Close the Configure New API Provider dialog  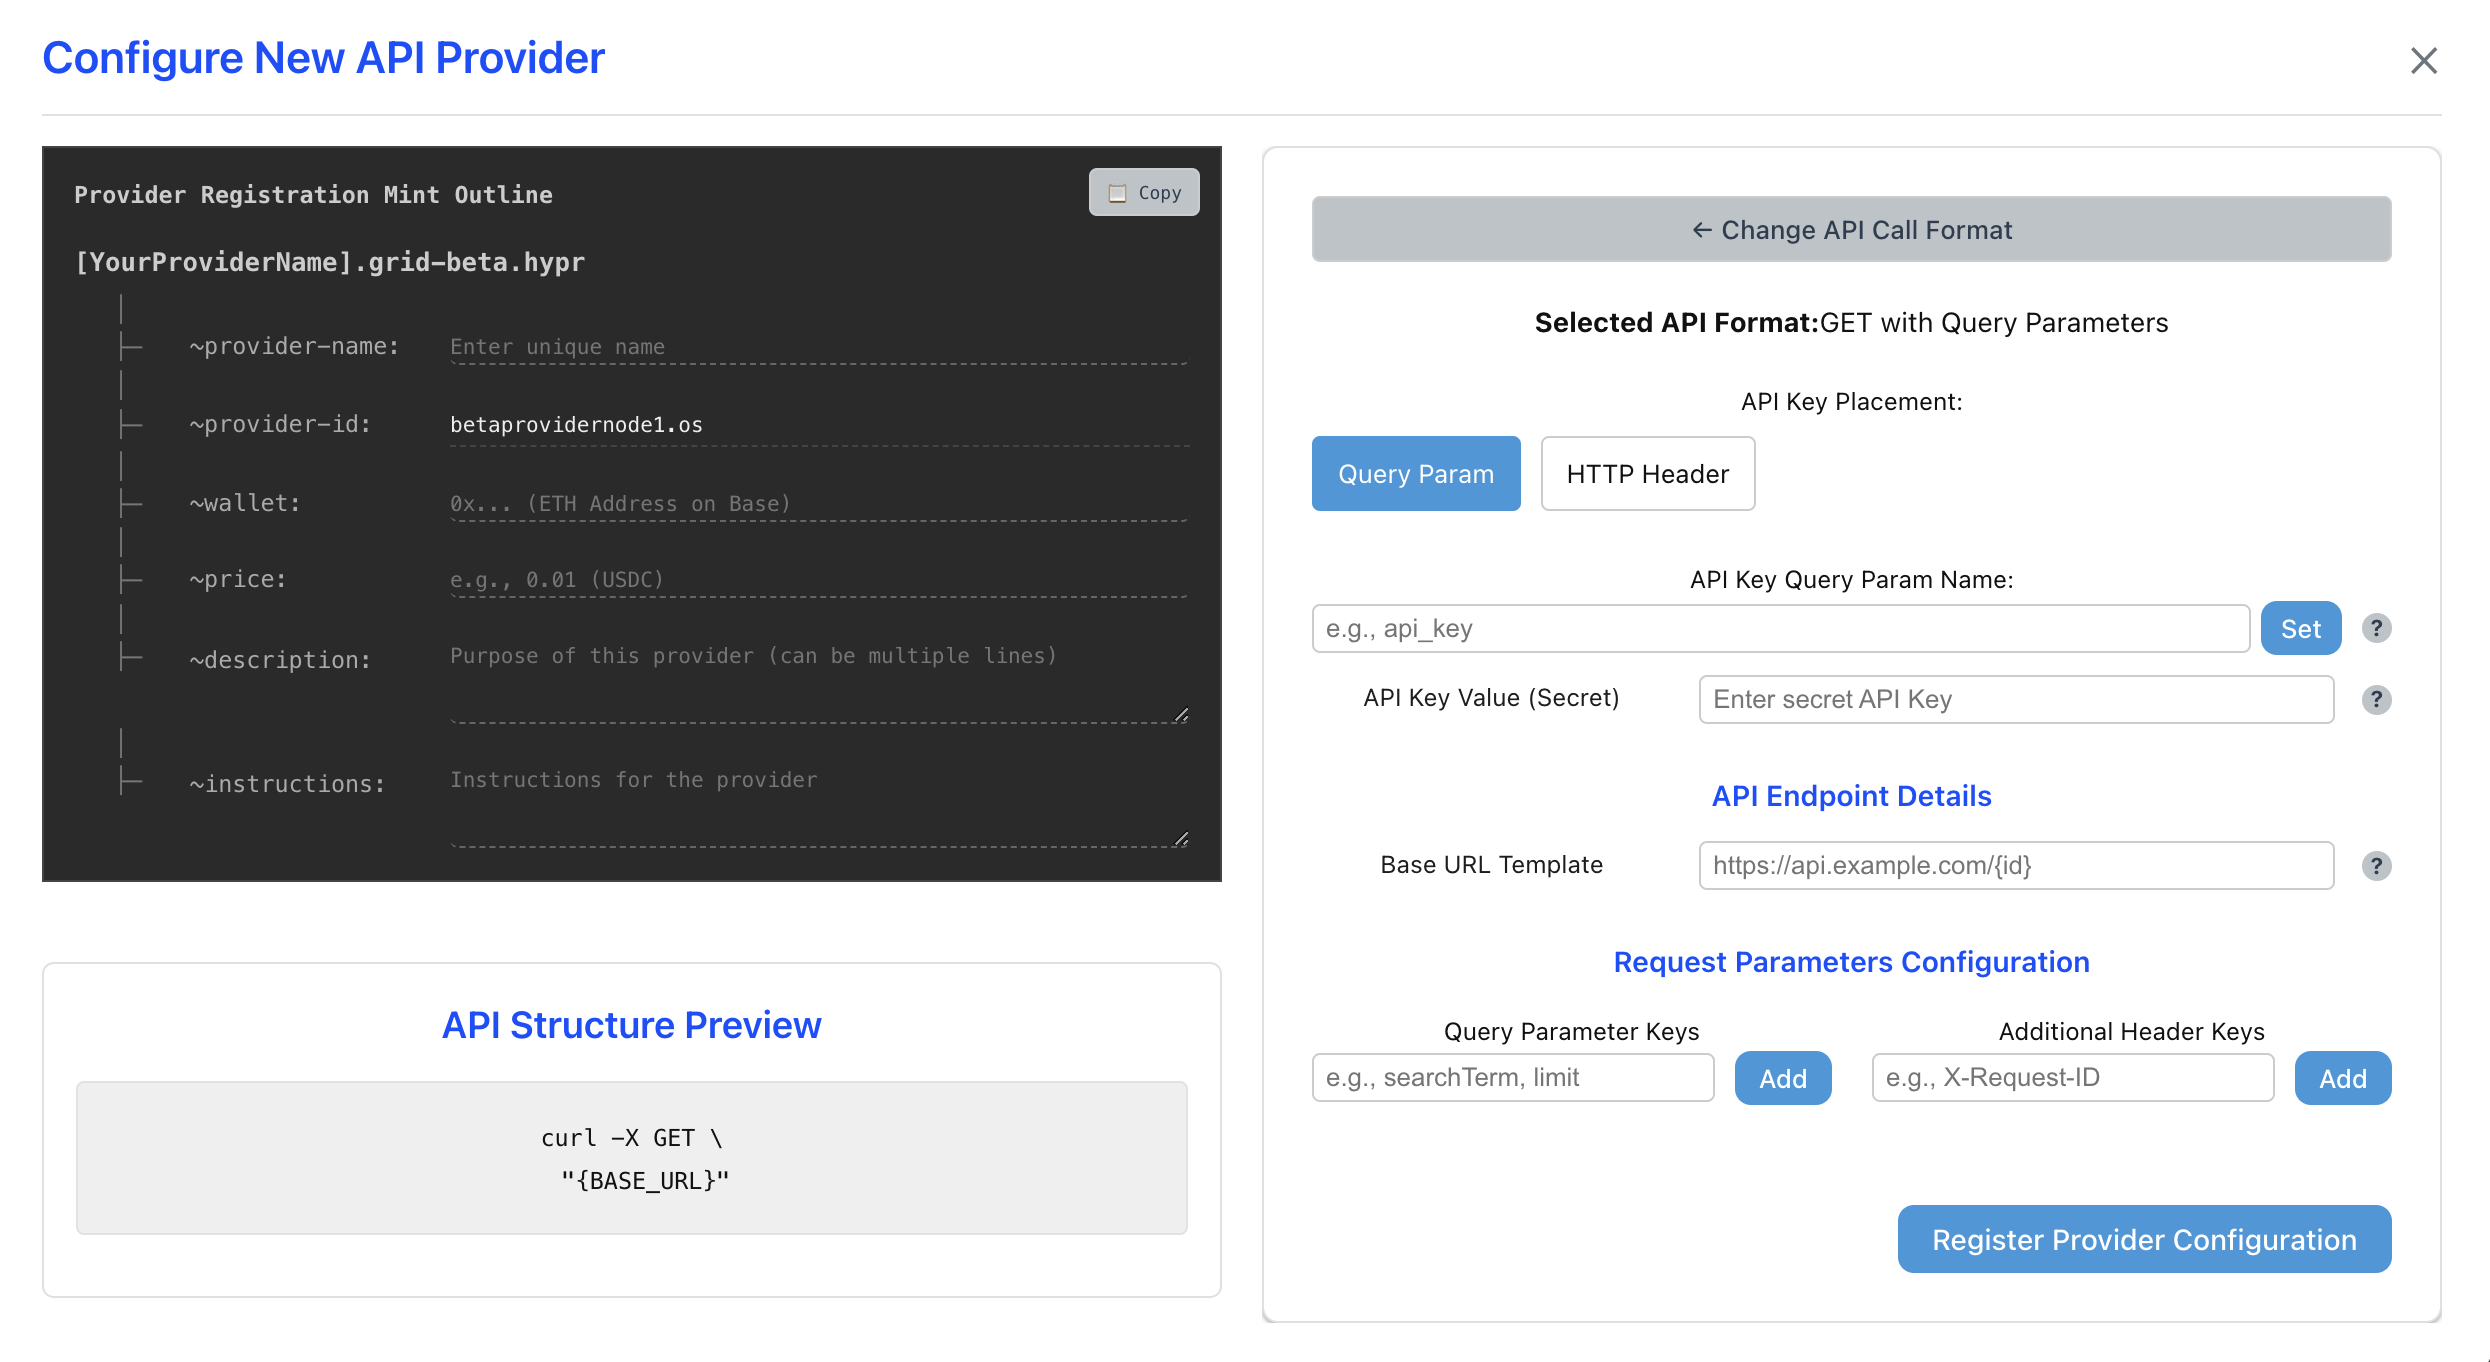point(2423,61)
